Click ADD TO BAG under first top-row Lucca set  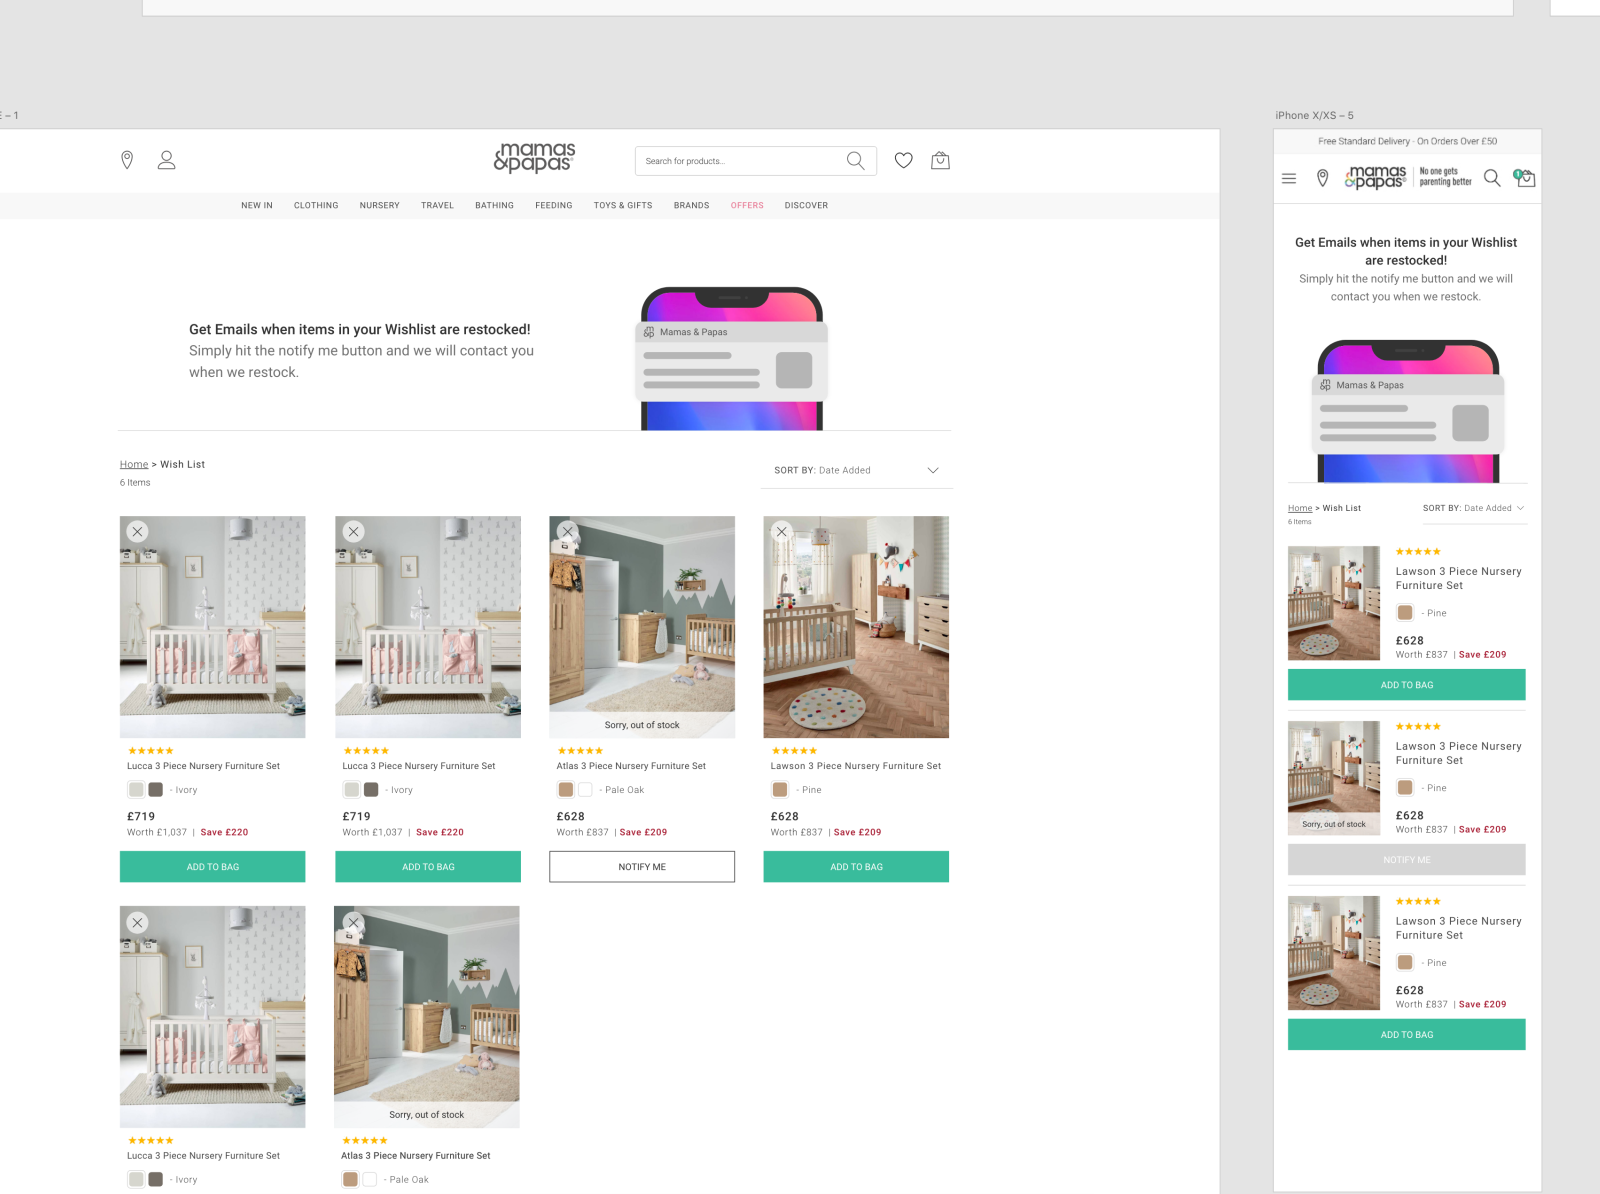(213, 867)
